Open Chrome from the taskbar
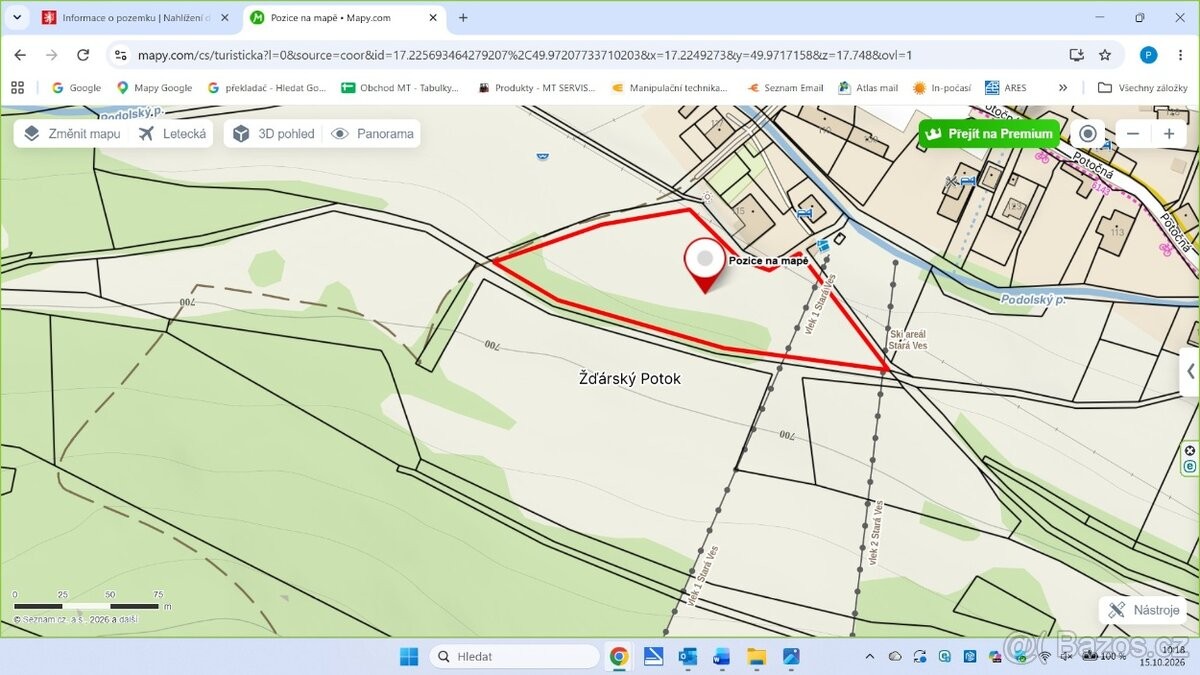The image size is (1200, 675). (x=619, y=656)
